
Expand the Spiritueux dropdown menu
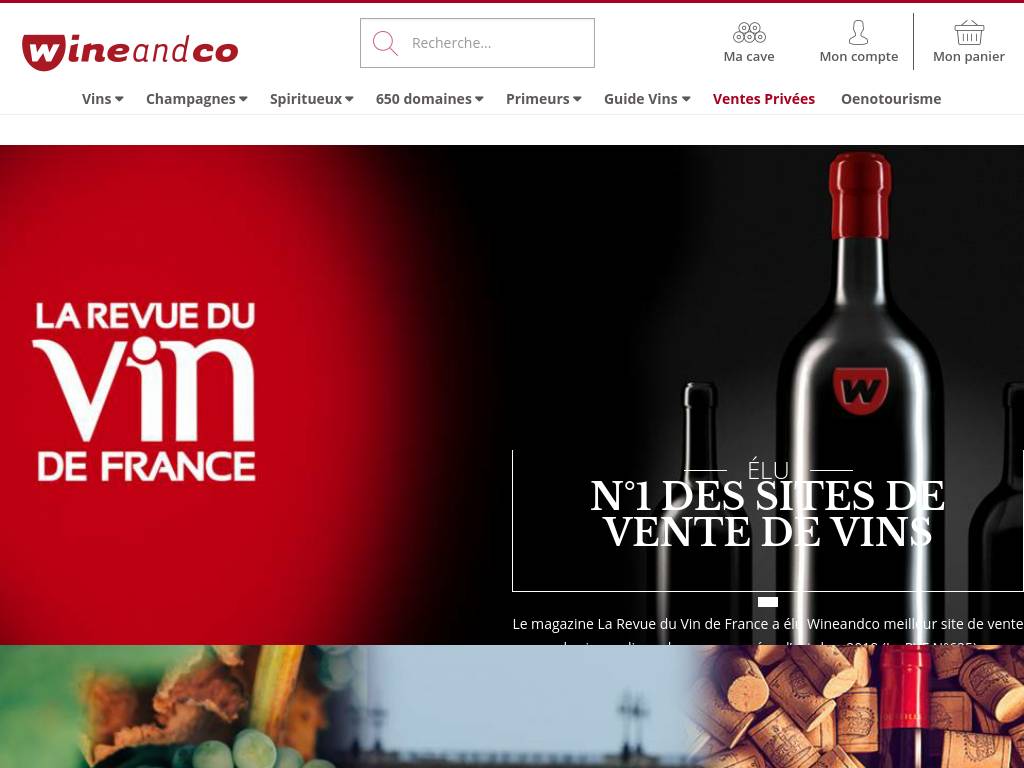(x=312, y=99)
